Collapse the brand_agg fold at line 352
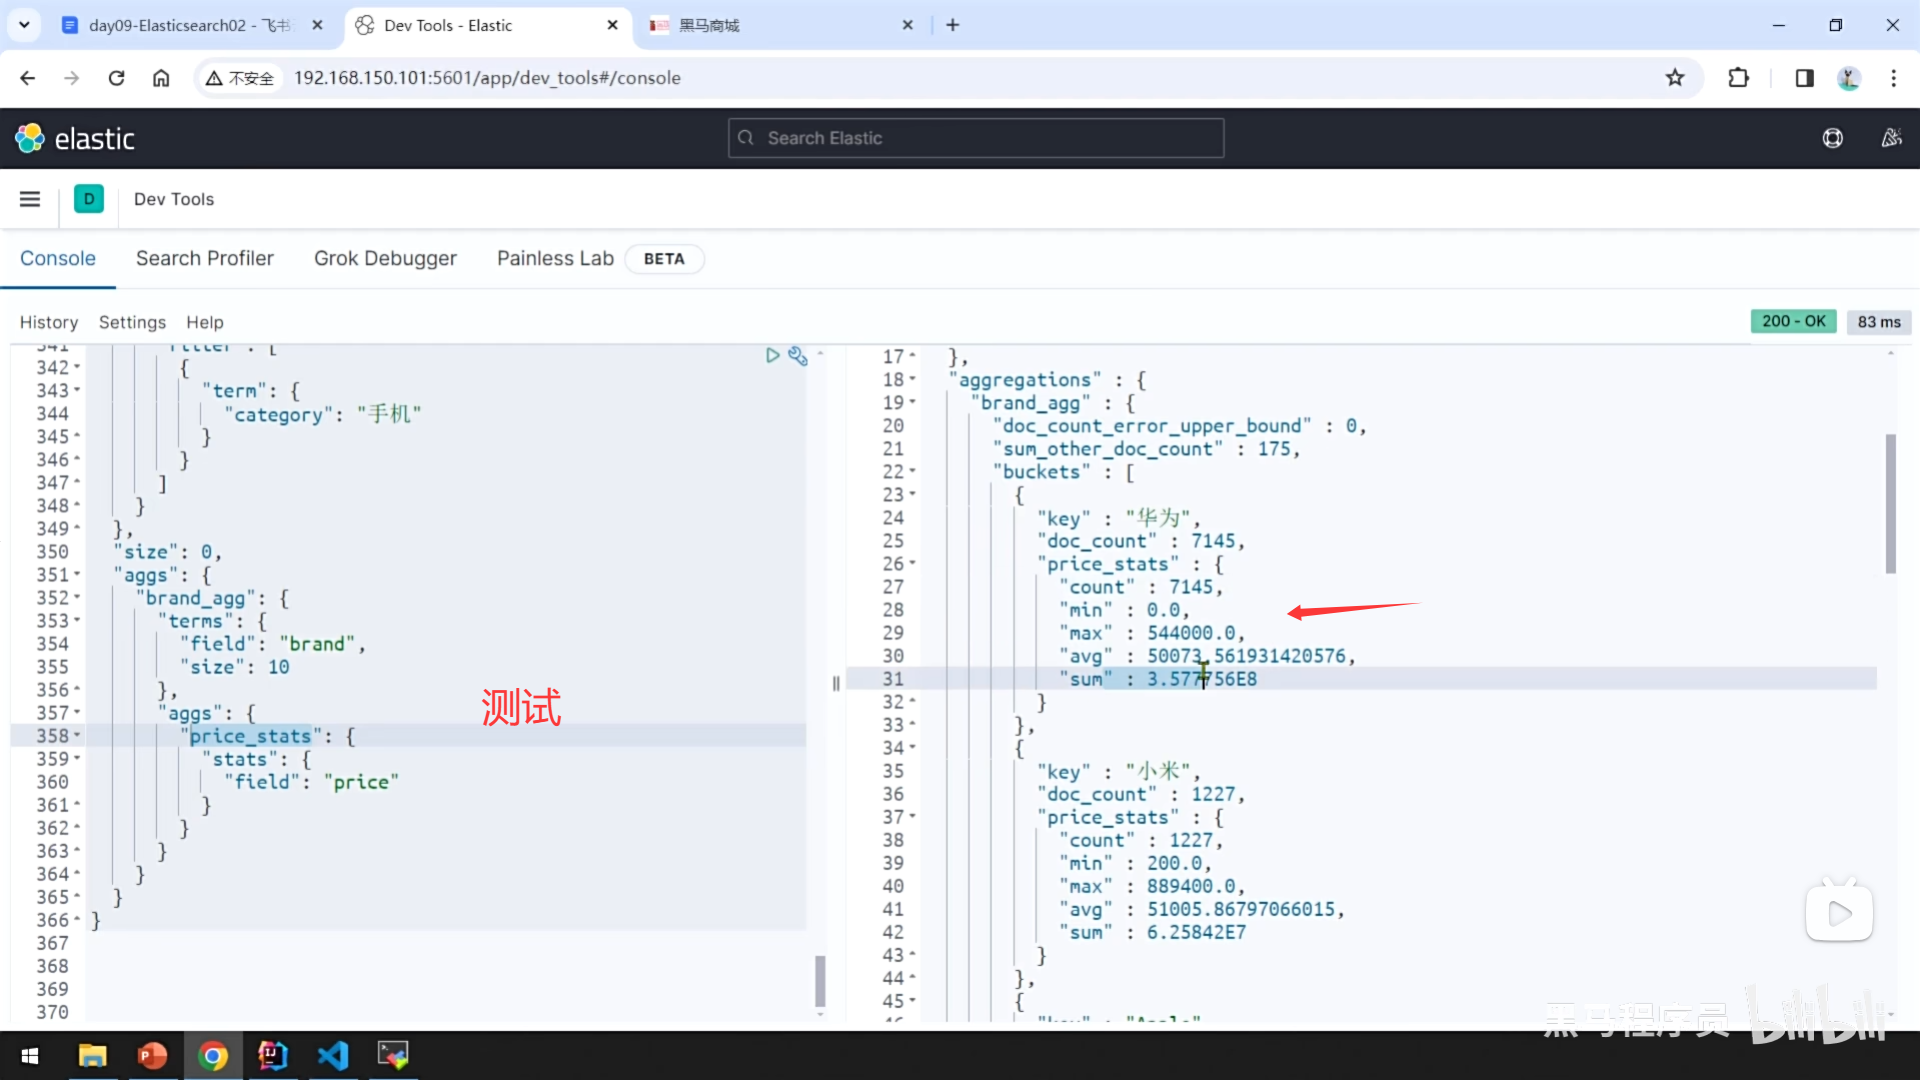This screenshot has height=1080, width=1920. 78,598
